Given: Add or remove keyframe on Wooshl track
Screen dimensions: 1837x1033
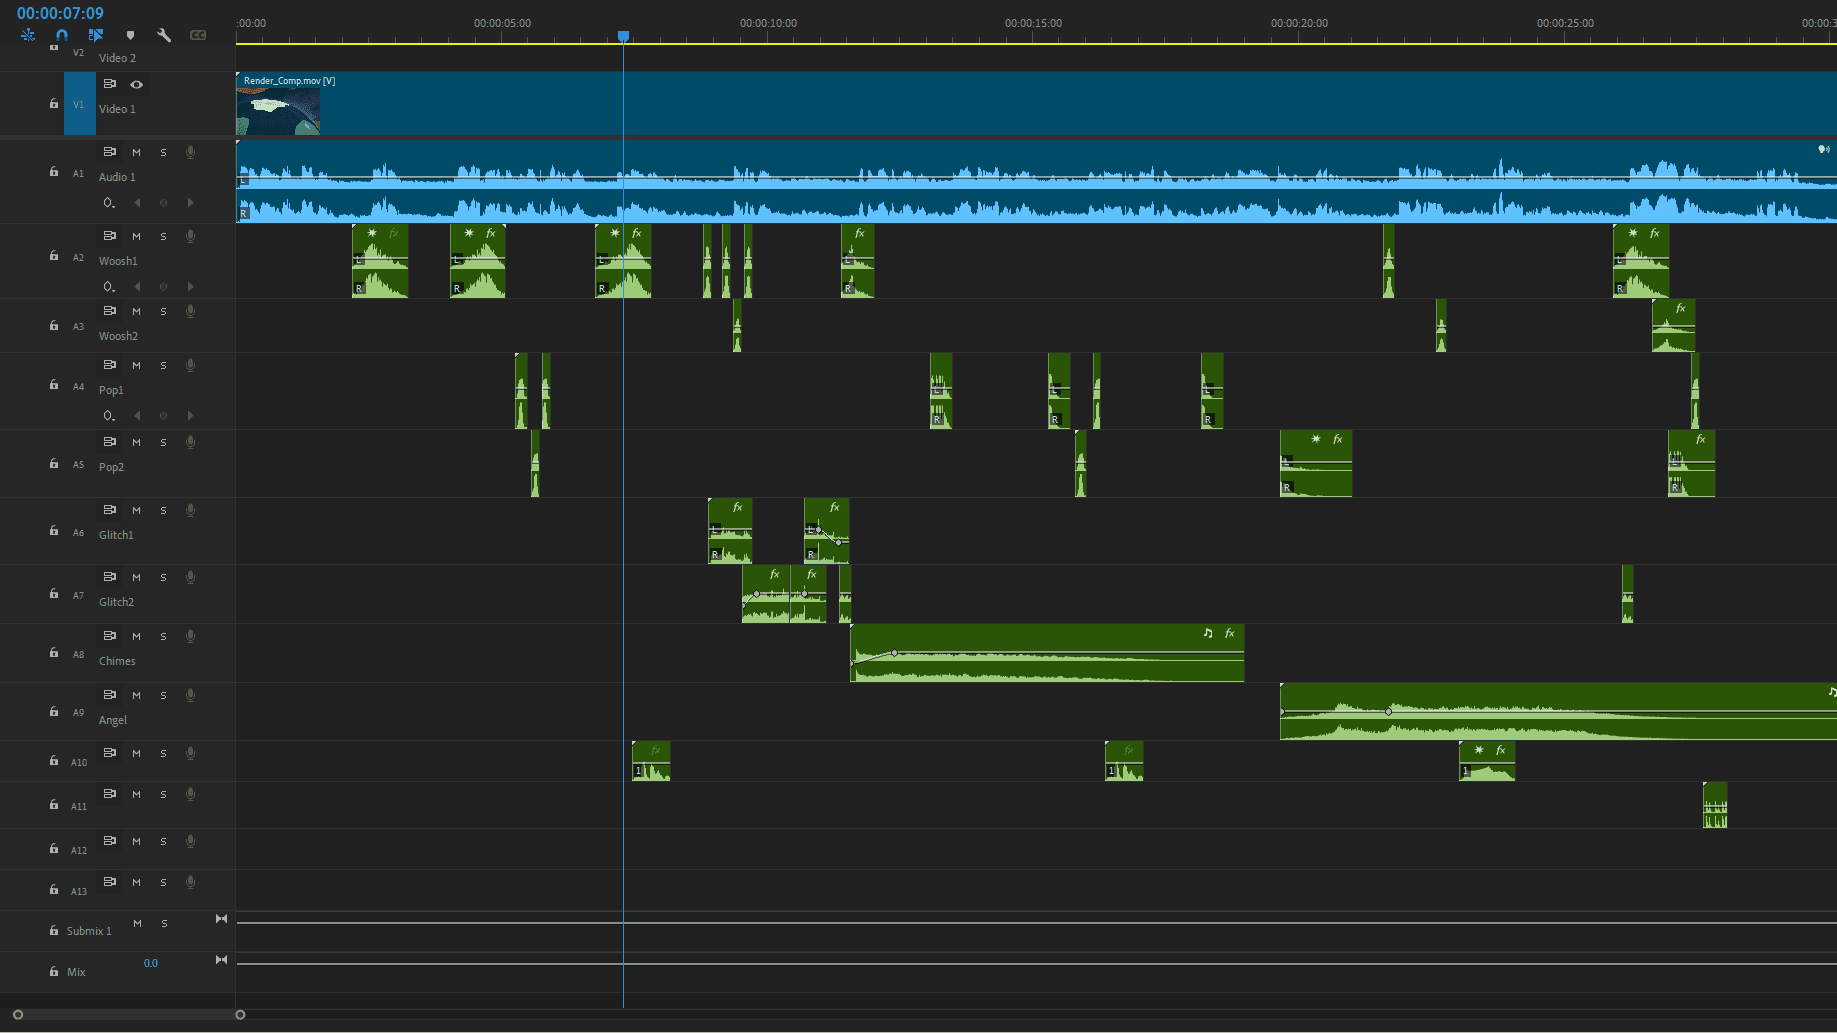Looking at the screenshot, I should tap(163, 287).
